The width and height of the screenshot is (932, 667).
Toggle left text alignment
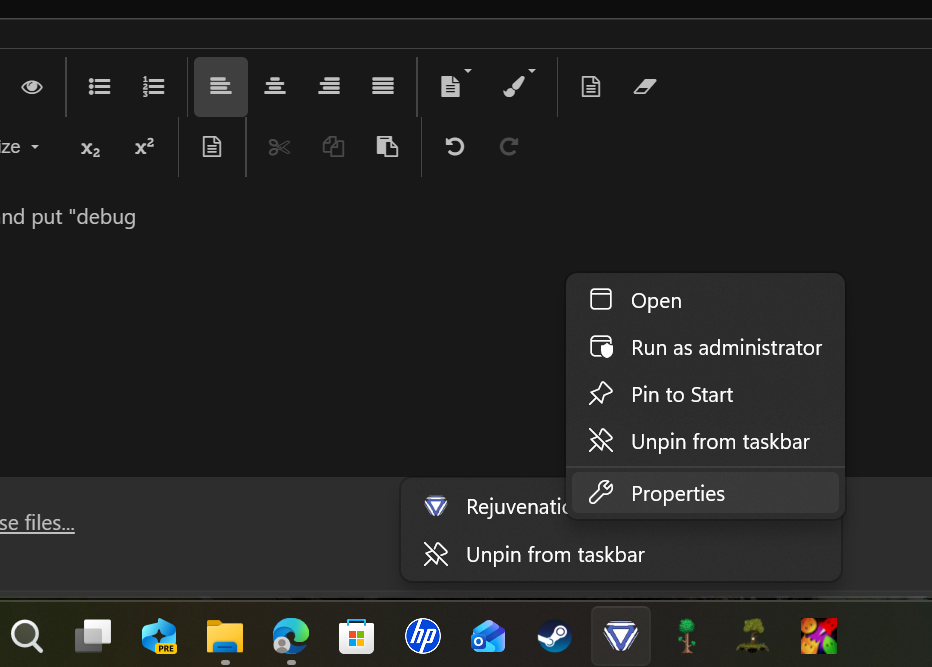pyautogui.click(x=221, y=87)
